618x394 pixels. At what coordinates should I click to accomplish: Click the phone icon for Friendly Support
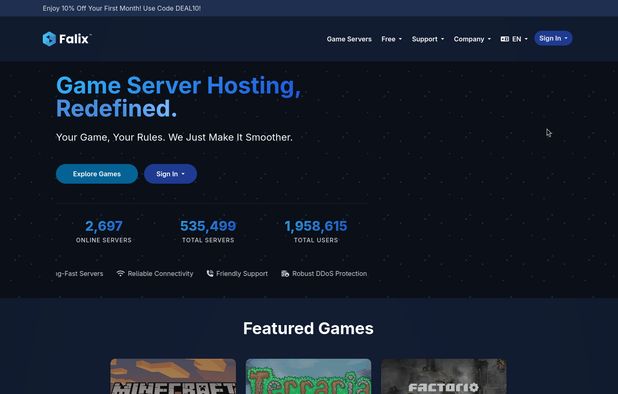pos(210,273)
